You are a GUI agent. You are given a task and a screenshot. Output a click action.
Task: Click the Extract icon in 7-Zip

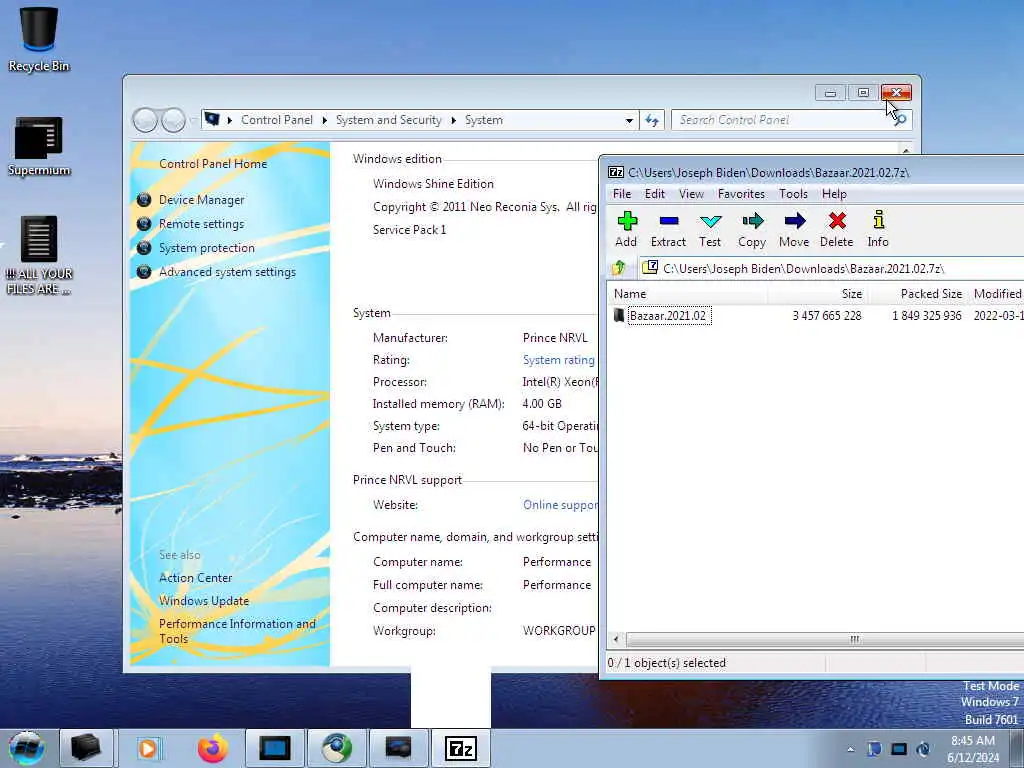pos(668,229)
